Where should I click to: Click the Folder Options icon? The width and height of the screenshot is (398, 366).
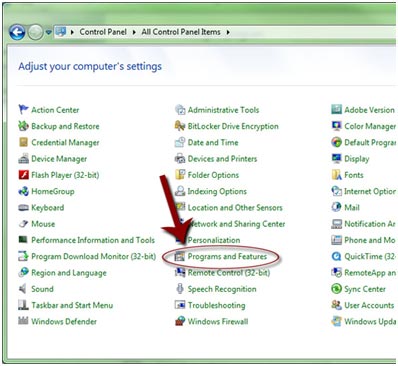[x=180, y=175]
